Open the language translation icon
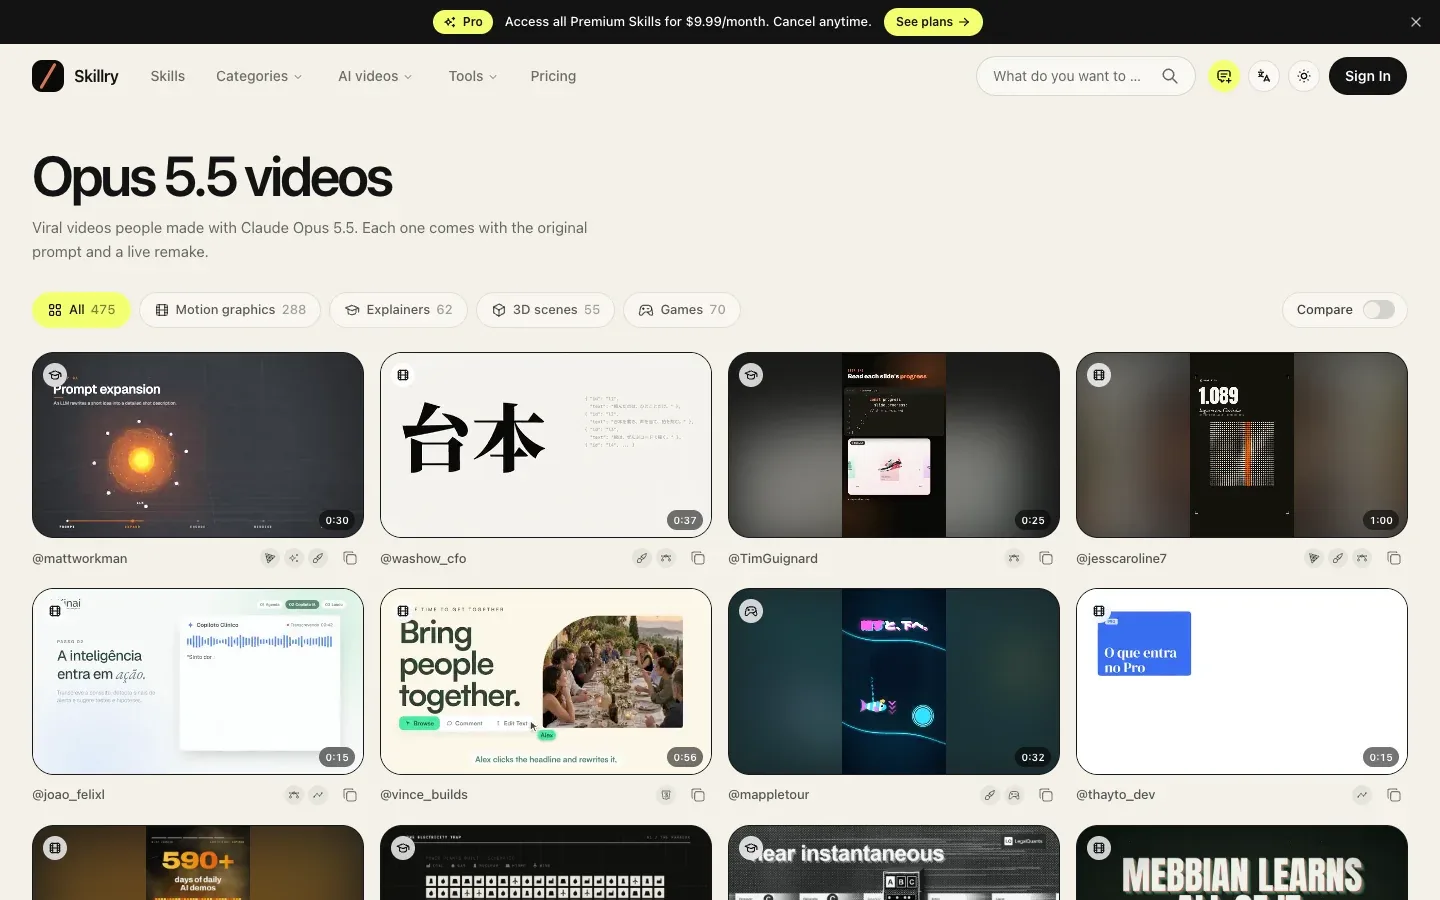 (1264, 76)
